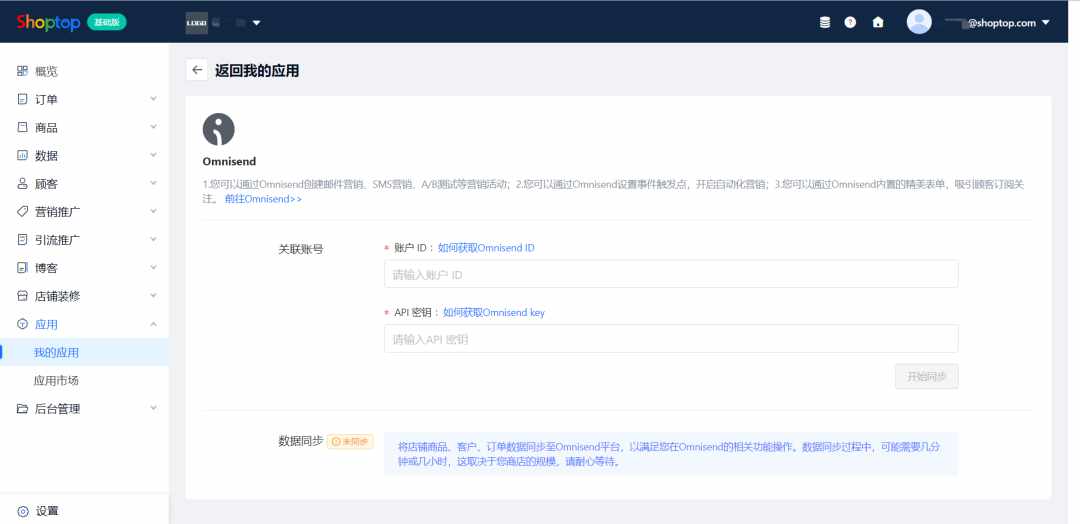Open 如何获取Omnisend key link

point(494,313)
